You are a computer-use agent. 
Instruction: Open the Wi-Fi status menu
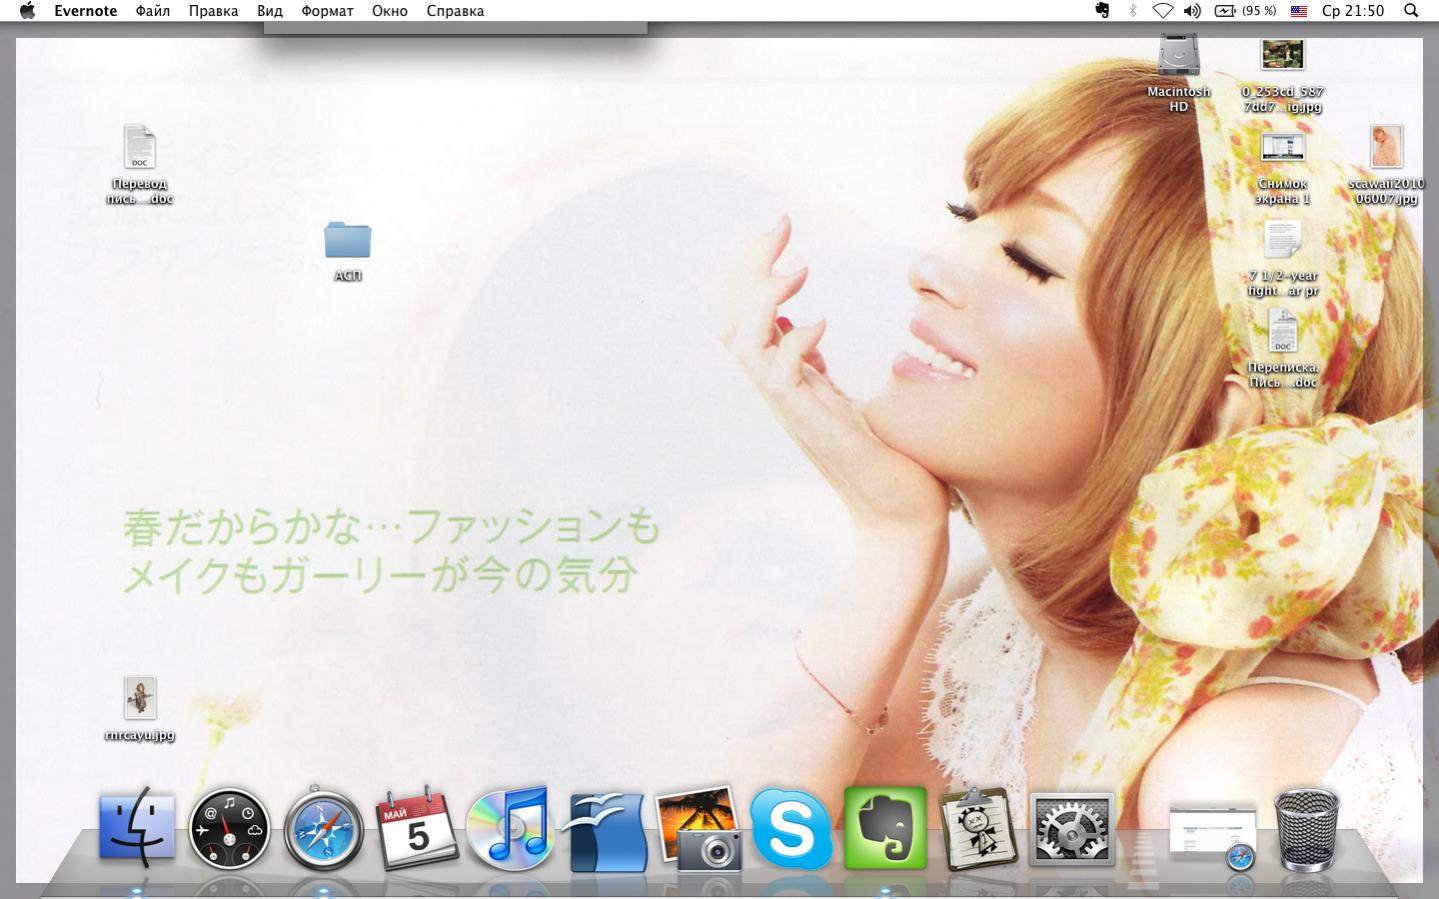pyautogui.click(x=1162, y=11)
